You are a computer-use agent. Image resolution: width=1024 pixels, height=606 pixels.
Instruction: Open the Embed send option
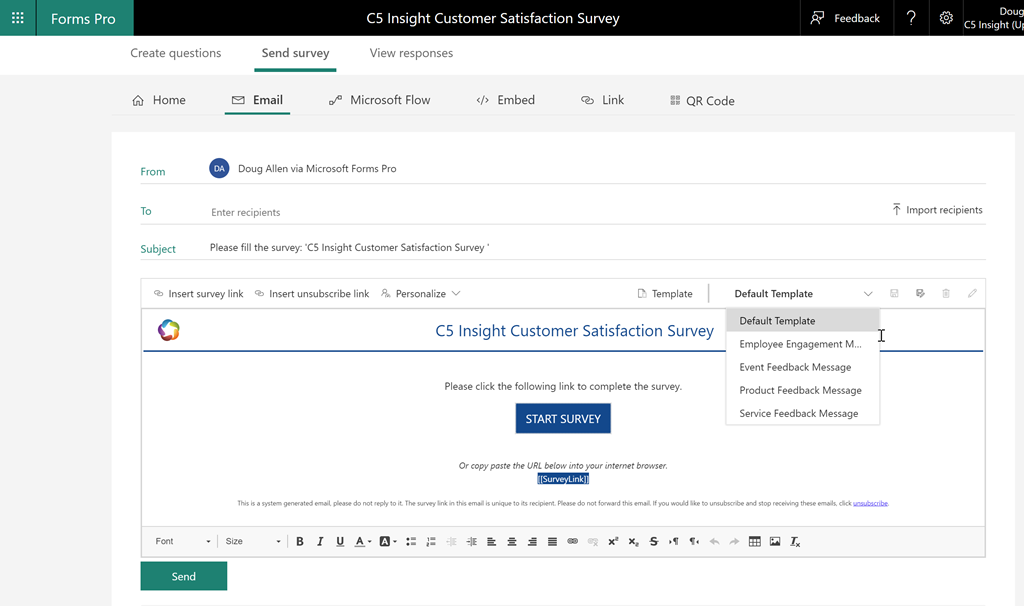coord(505,100)
